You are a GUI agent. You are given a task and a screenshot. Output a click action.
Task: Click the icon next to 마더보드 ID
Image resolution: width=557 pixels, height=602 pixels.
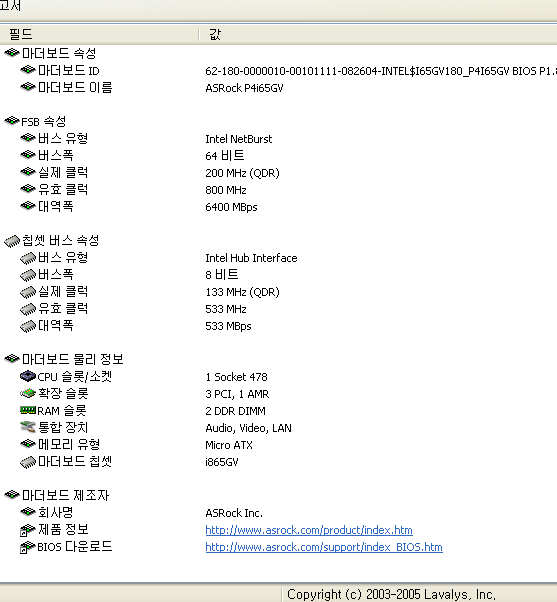(x=28, y=70)
